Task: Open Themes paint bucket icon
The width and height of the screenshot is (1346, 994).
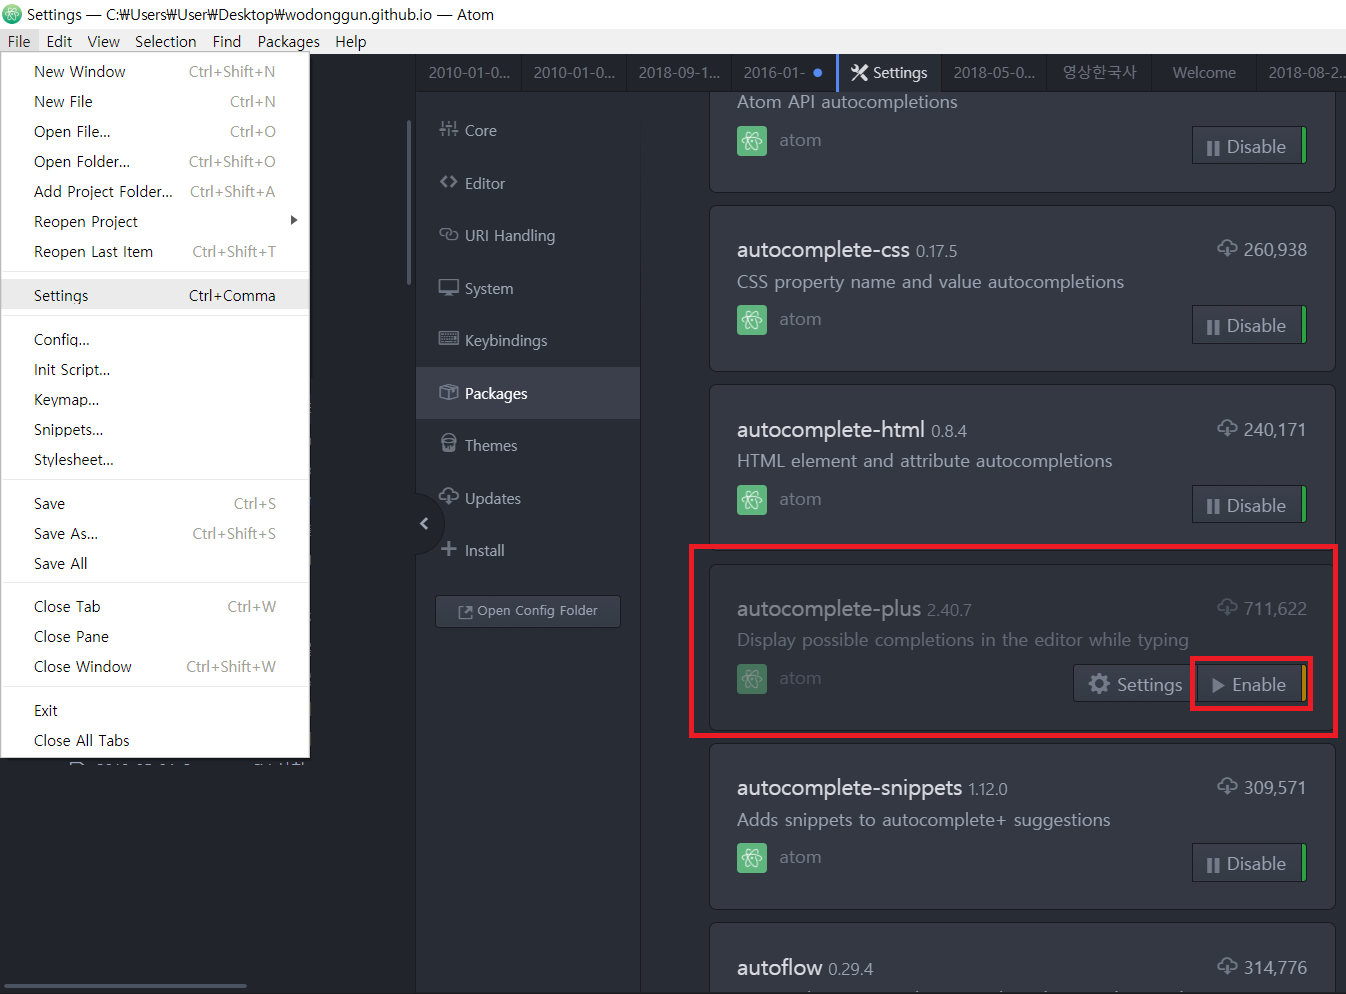Action: [448, 443]
